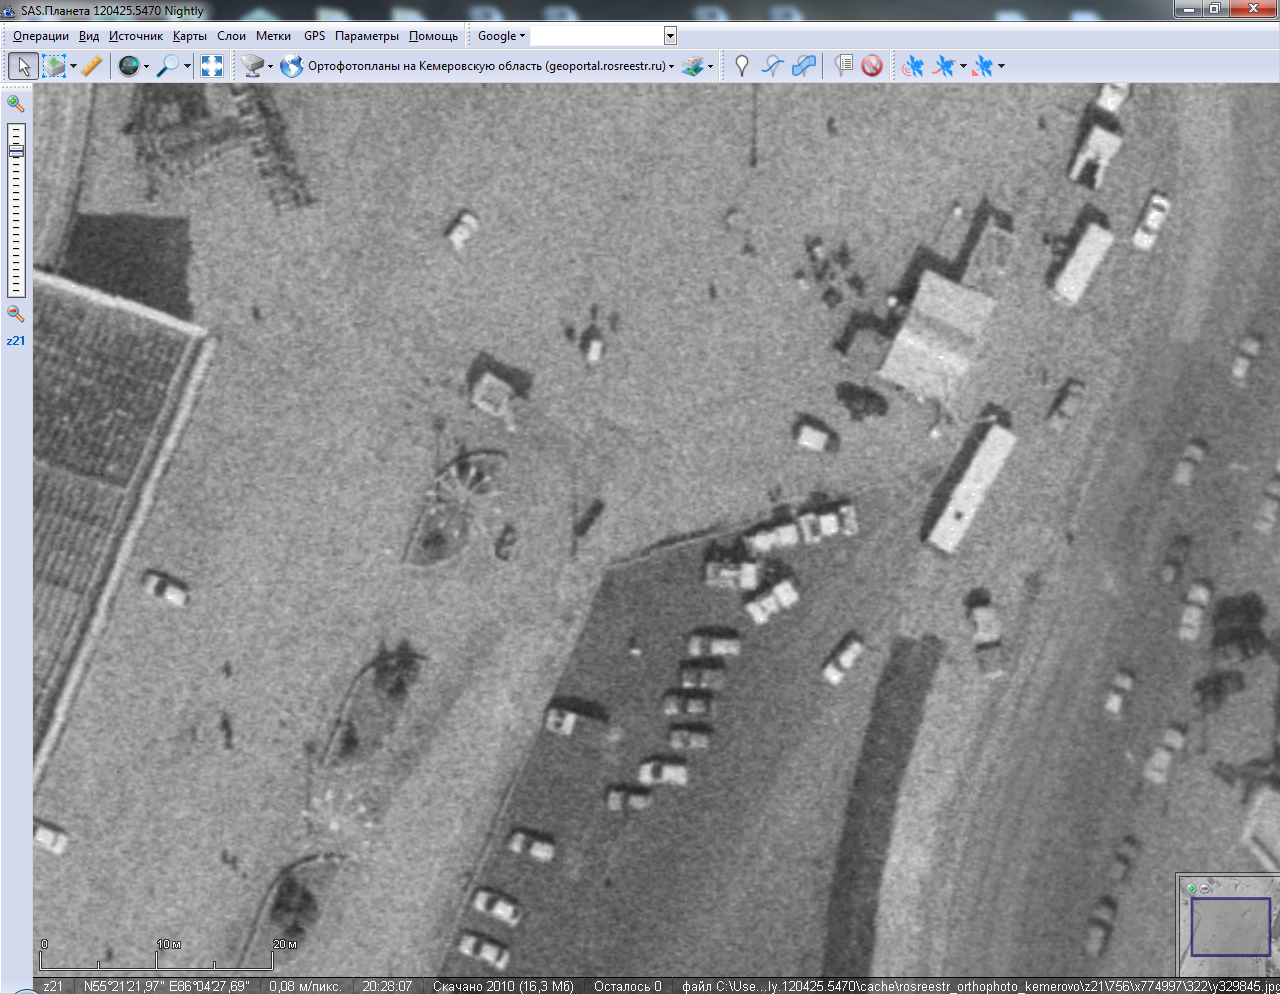Click zoom in magnifier above zoom slider

(x=16, y=103)
